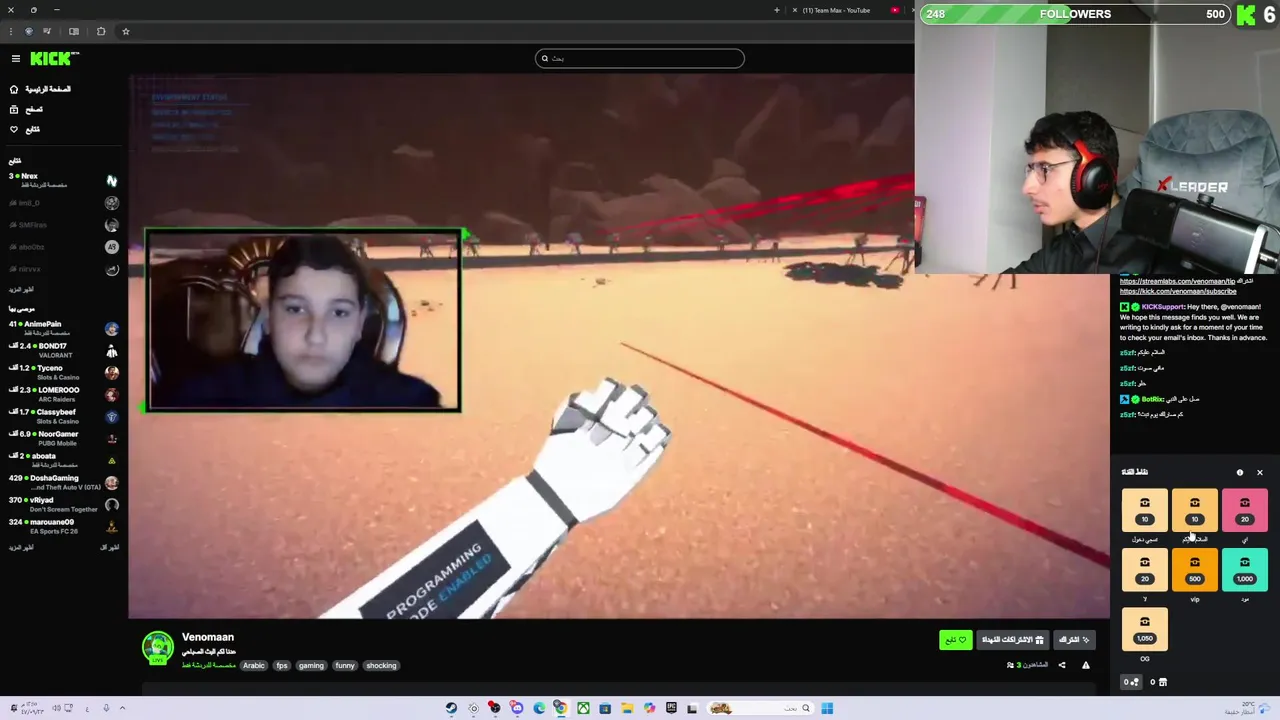1280x720 pixels.
Task: Close the Team Max YouTube tab
Action: (x=795, y=10)
